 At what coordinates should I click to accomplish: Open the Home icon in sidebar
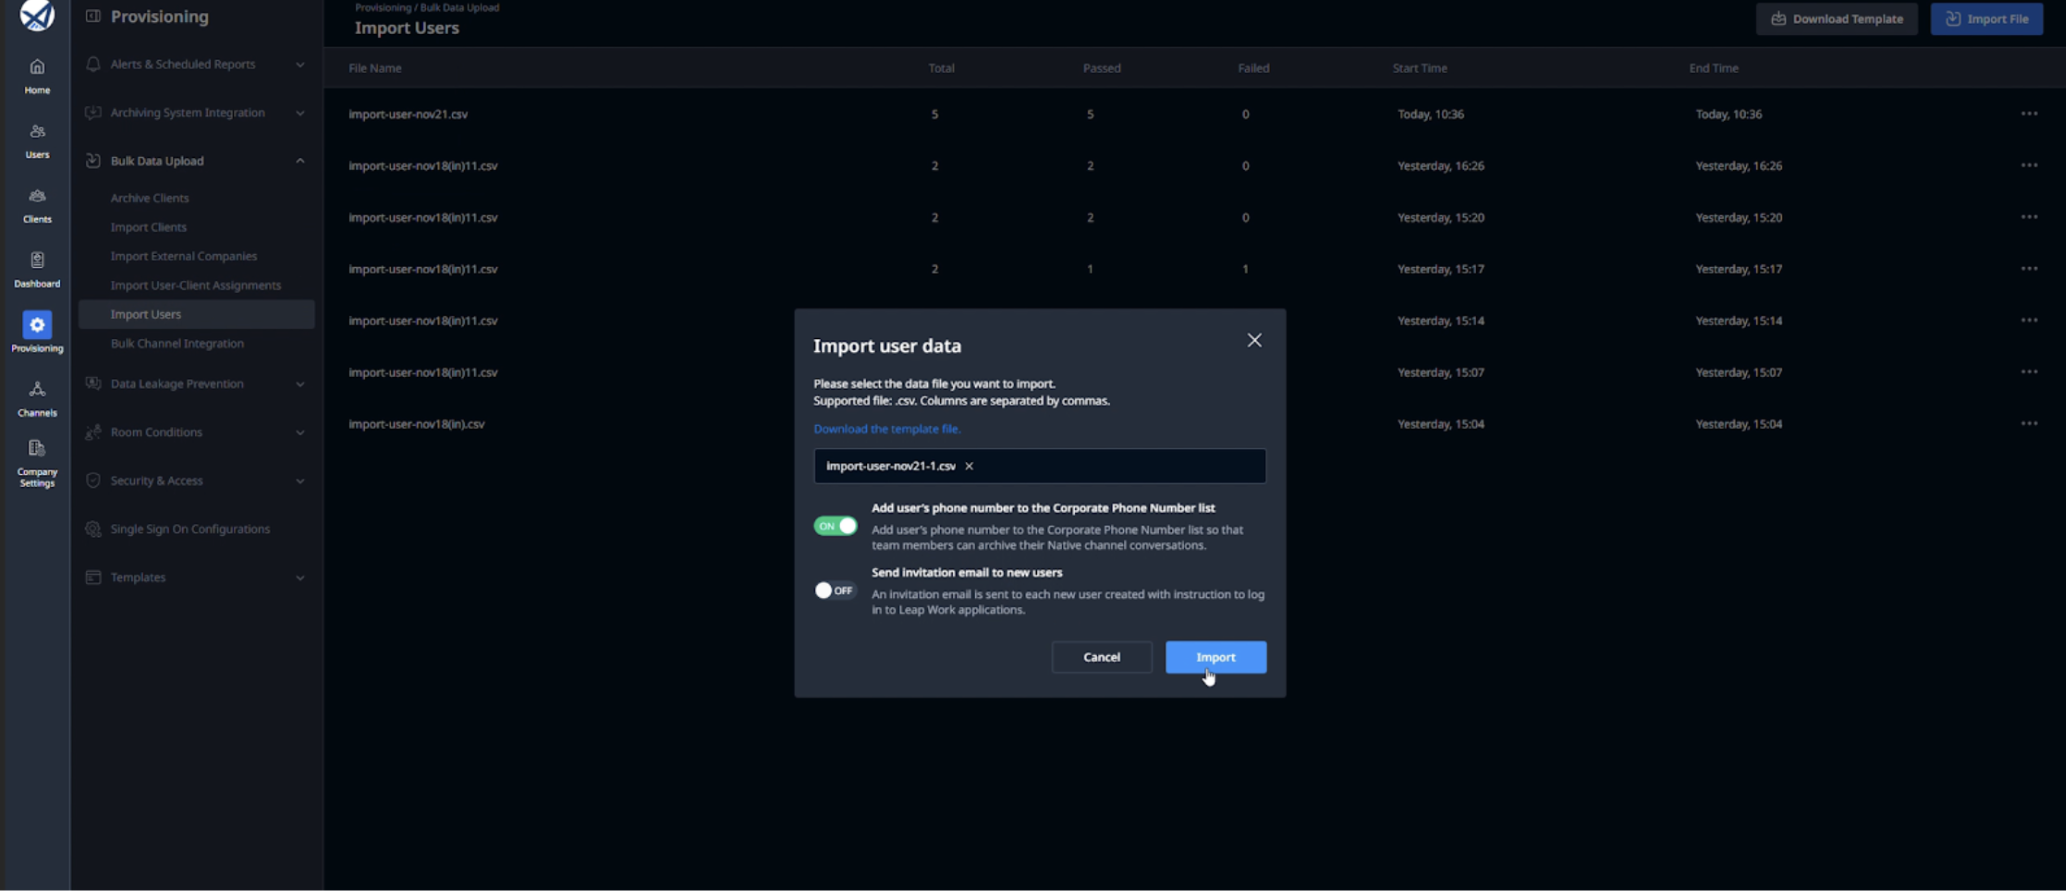(37, 75)
